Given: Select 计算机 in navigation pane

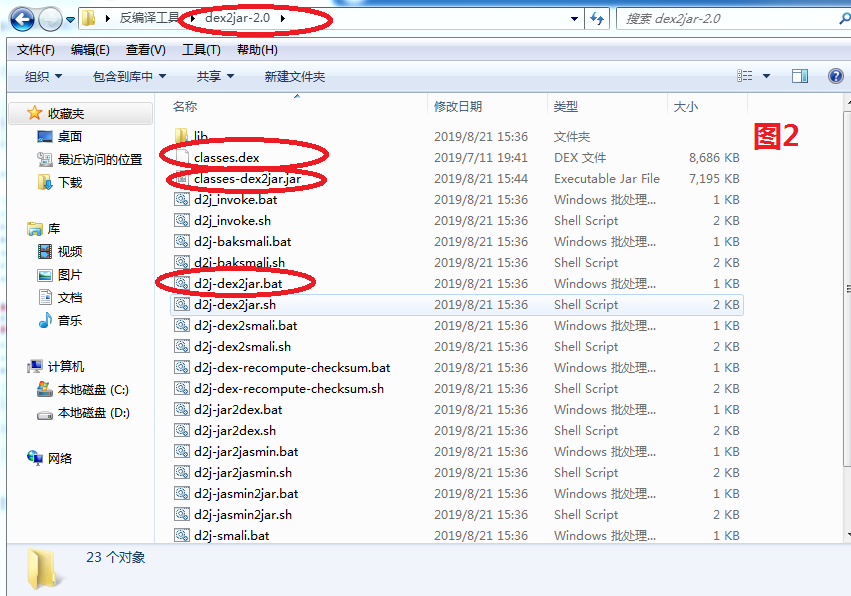Looking at the screenshot, I should tap(66, 366).
